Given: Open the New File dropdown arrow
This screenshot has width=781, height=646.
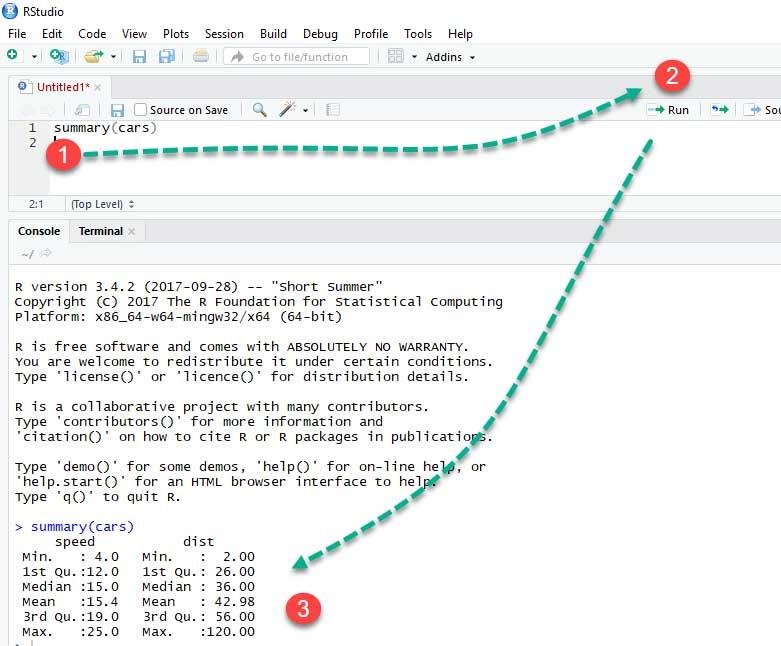Looking at the screenshot, I should point(34,57).
